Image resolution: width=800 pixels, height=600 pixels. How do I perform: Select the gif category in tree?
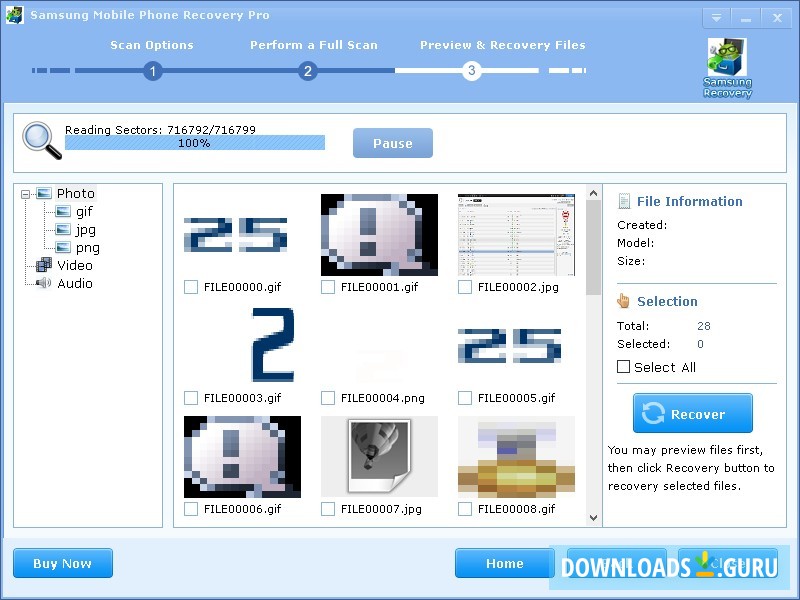(84, 212)
